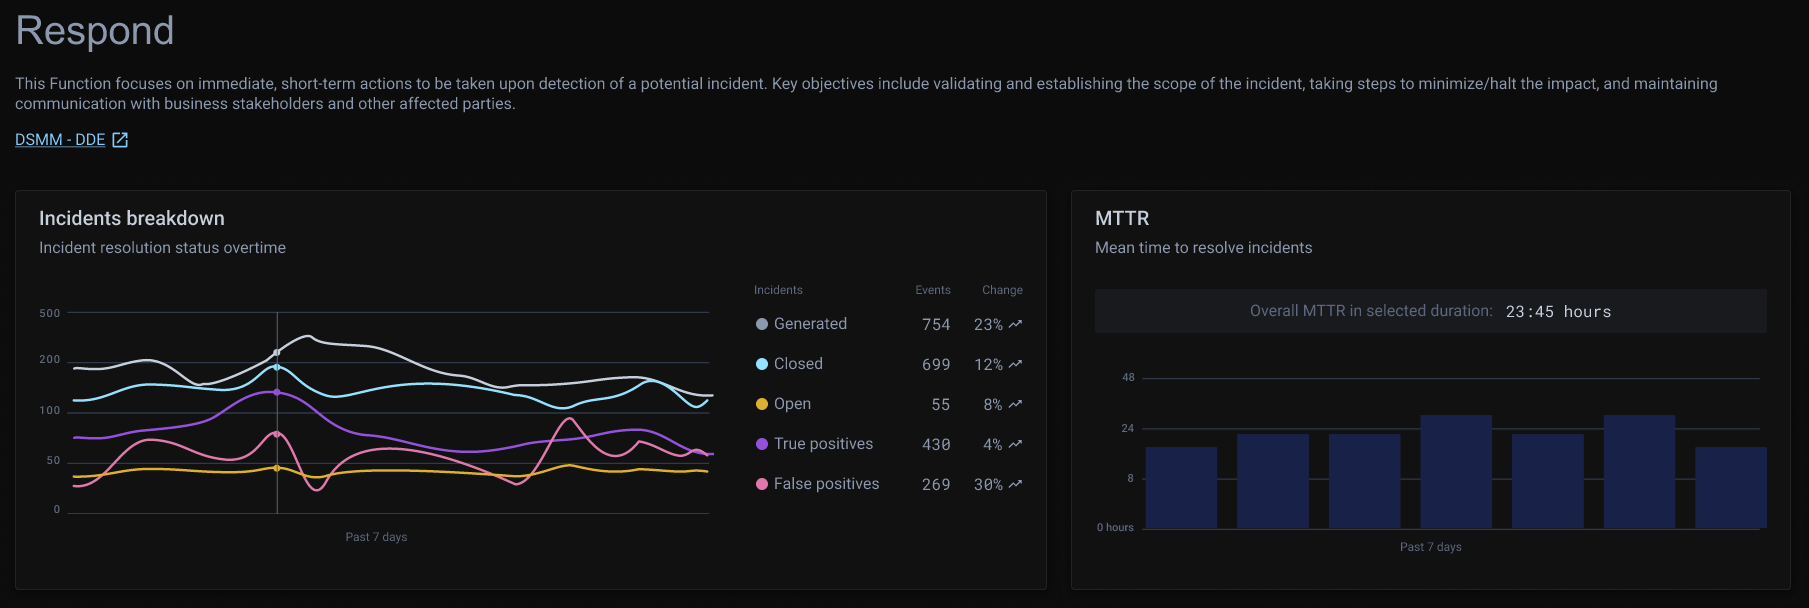Click the trend arrow next to 23%

coord(1016,324)
